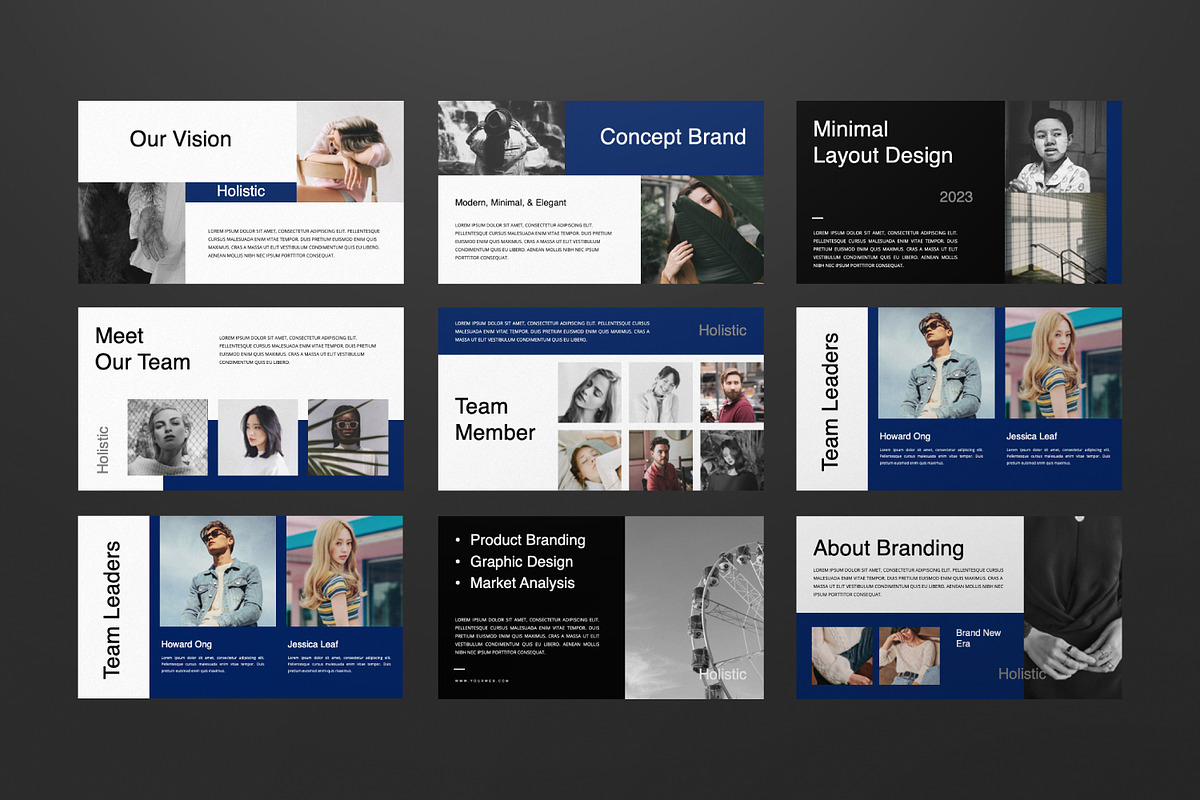Click the woman with glasses behind blinds photo

coord(348,438)
